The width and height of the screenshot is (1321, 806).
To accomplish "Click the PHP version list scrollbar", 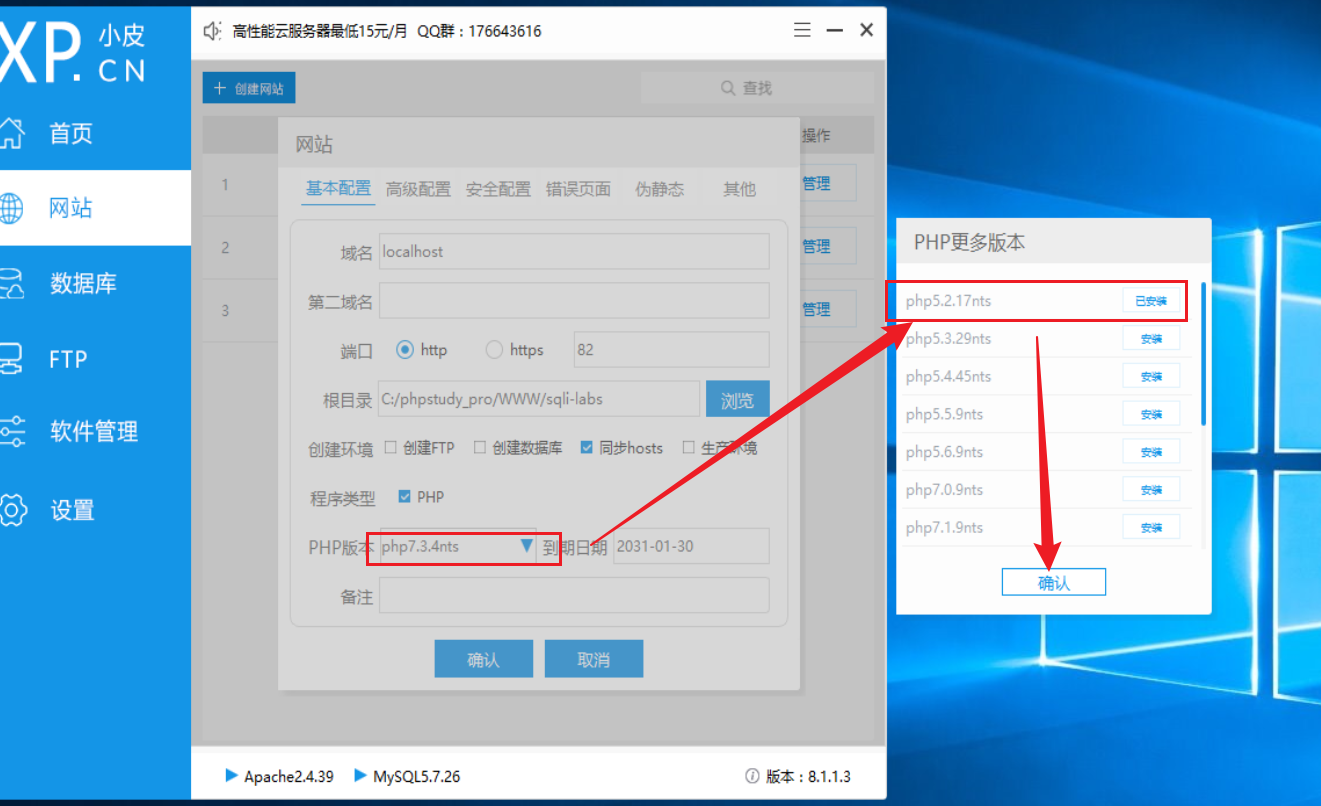I will point(1203,354).
